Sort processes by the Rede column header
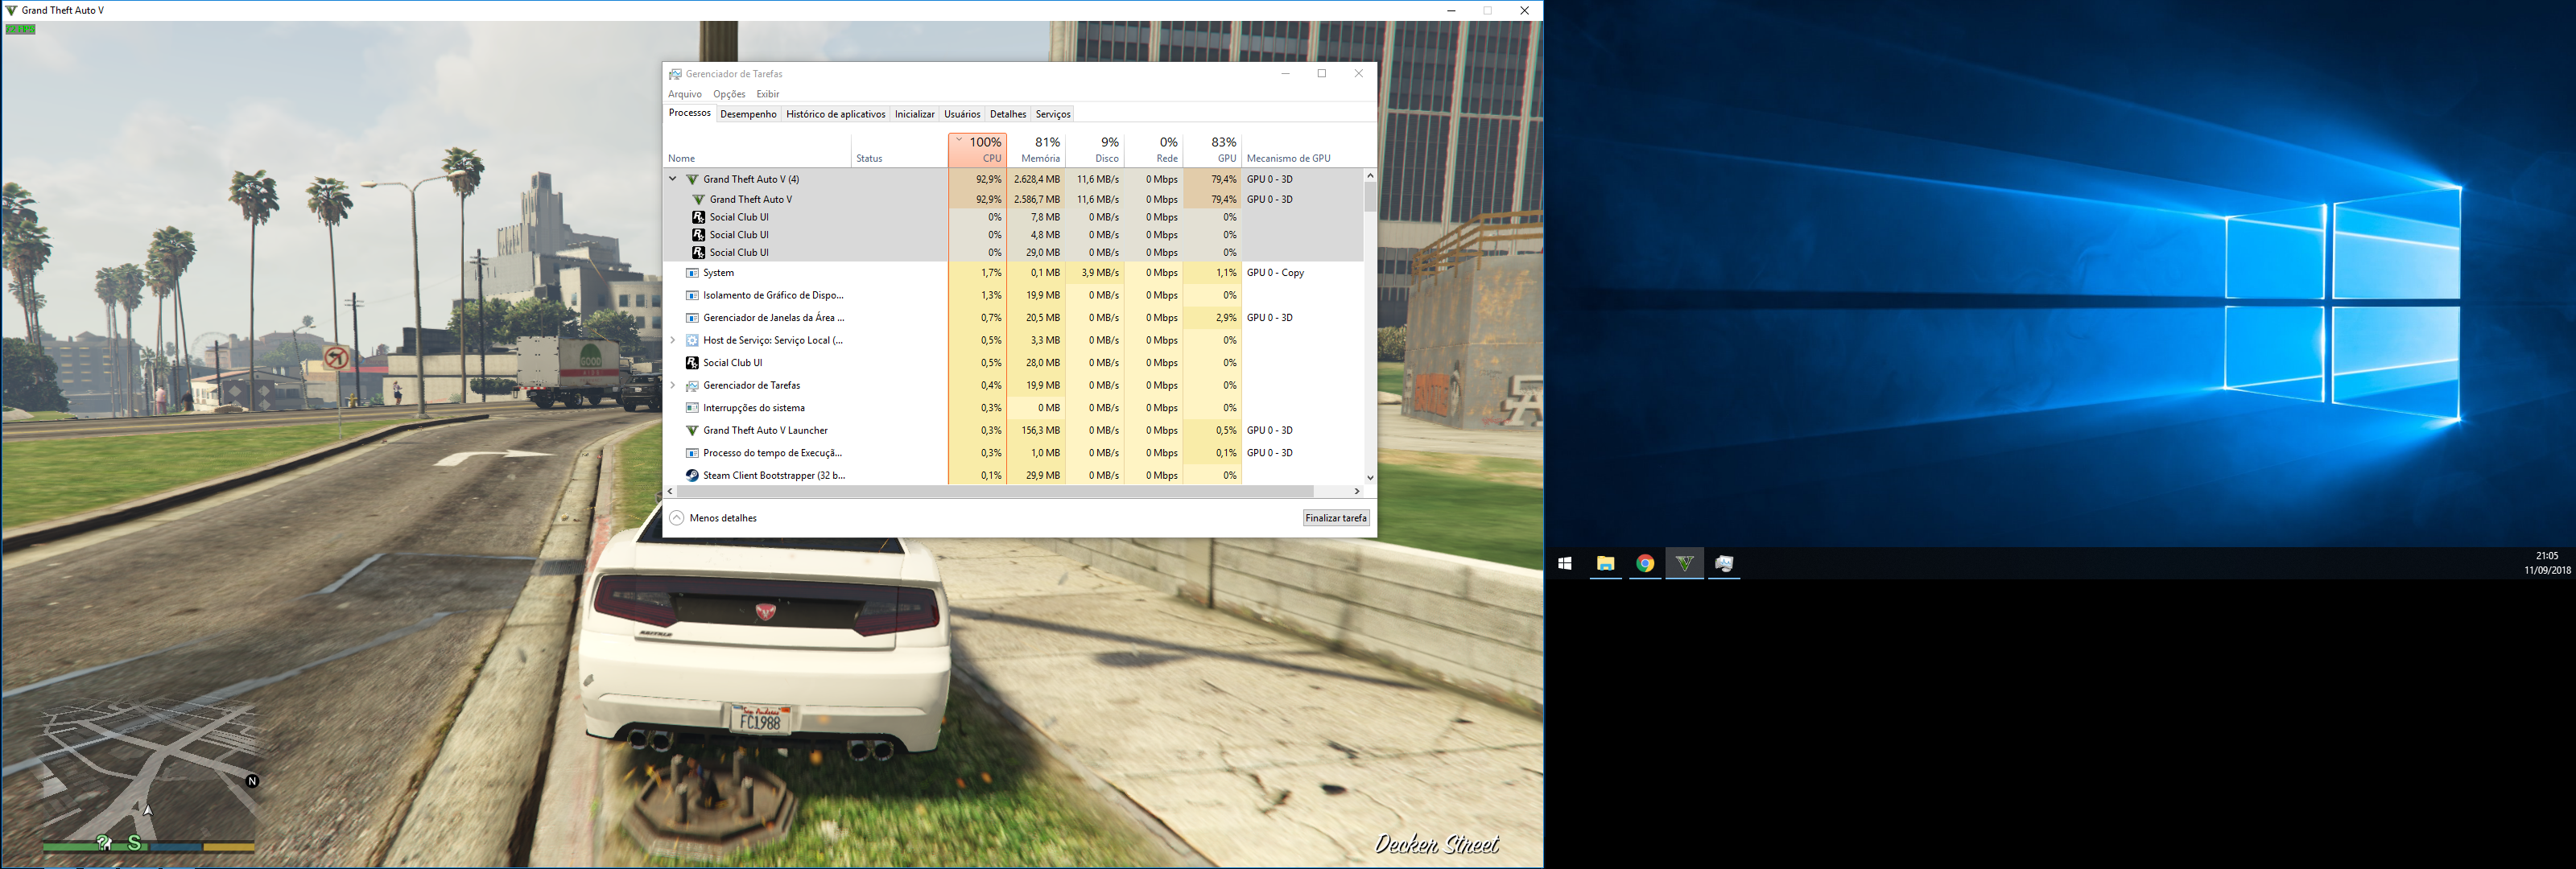The image size is (2576, 869). point(1154,150)
